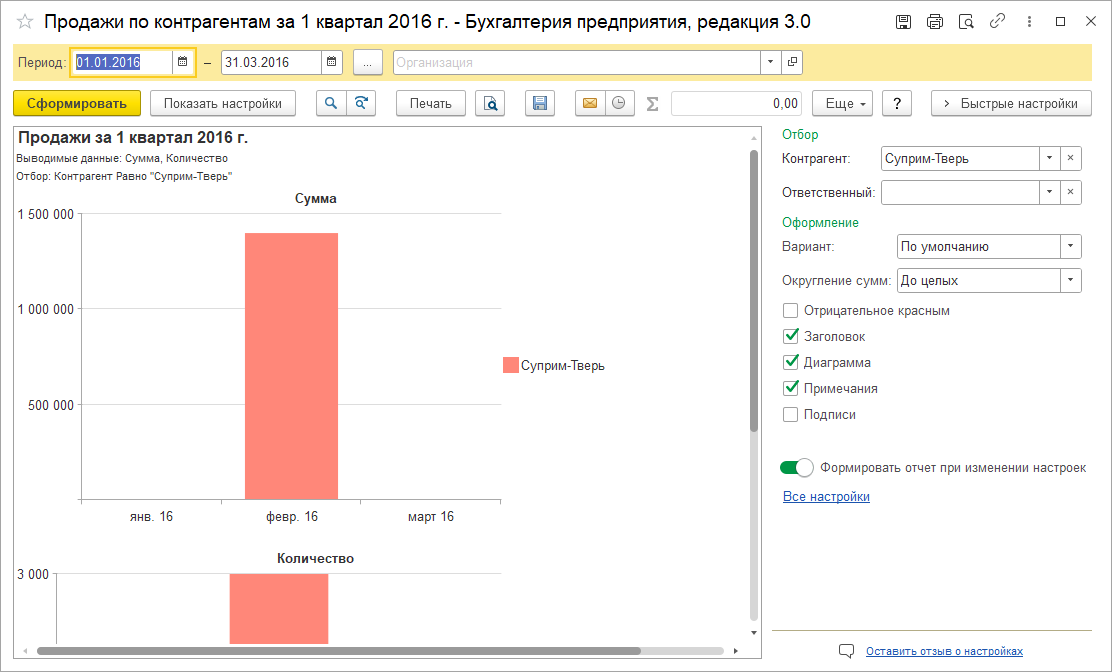Enable Отрицательное красным checkbox
Image resolution: width=1112 pixels, height=672 pixels.
click(x=790, y=310)
